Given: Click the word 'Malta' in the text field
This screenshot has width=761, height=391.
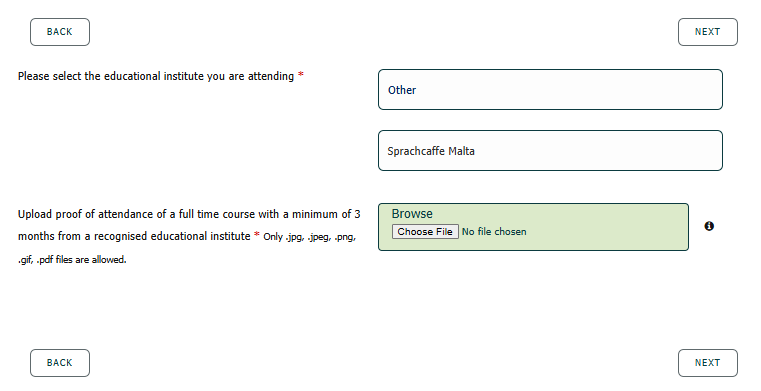Looking at the screenshot, I should pyautogui.click(x=461, y=151).
